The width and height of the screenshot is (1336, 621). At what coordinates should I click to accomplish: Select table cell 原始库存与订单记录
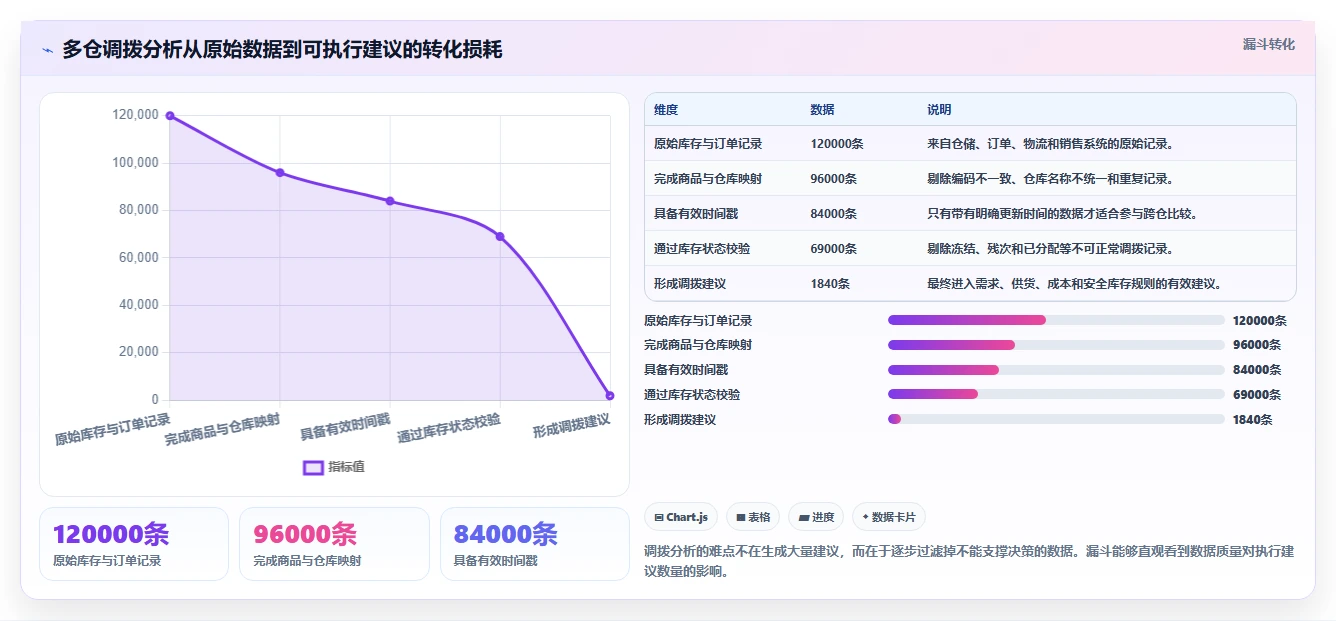(x=708, y=144)
